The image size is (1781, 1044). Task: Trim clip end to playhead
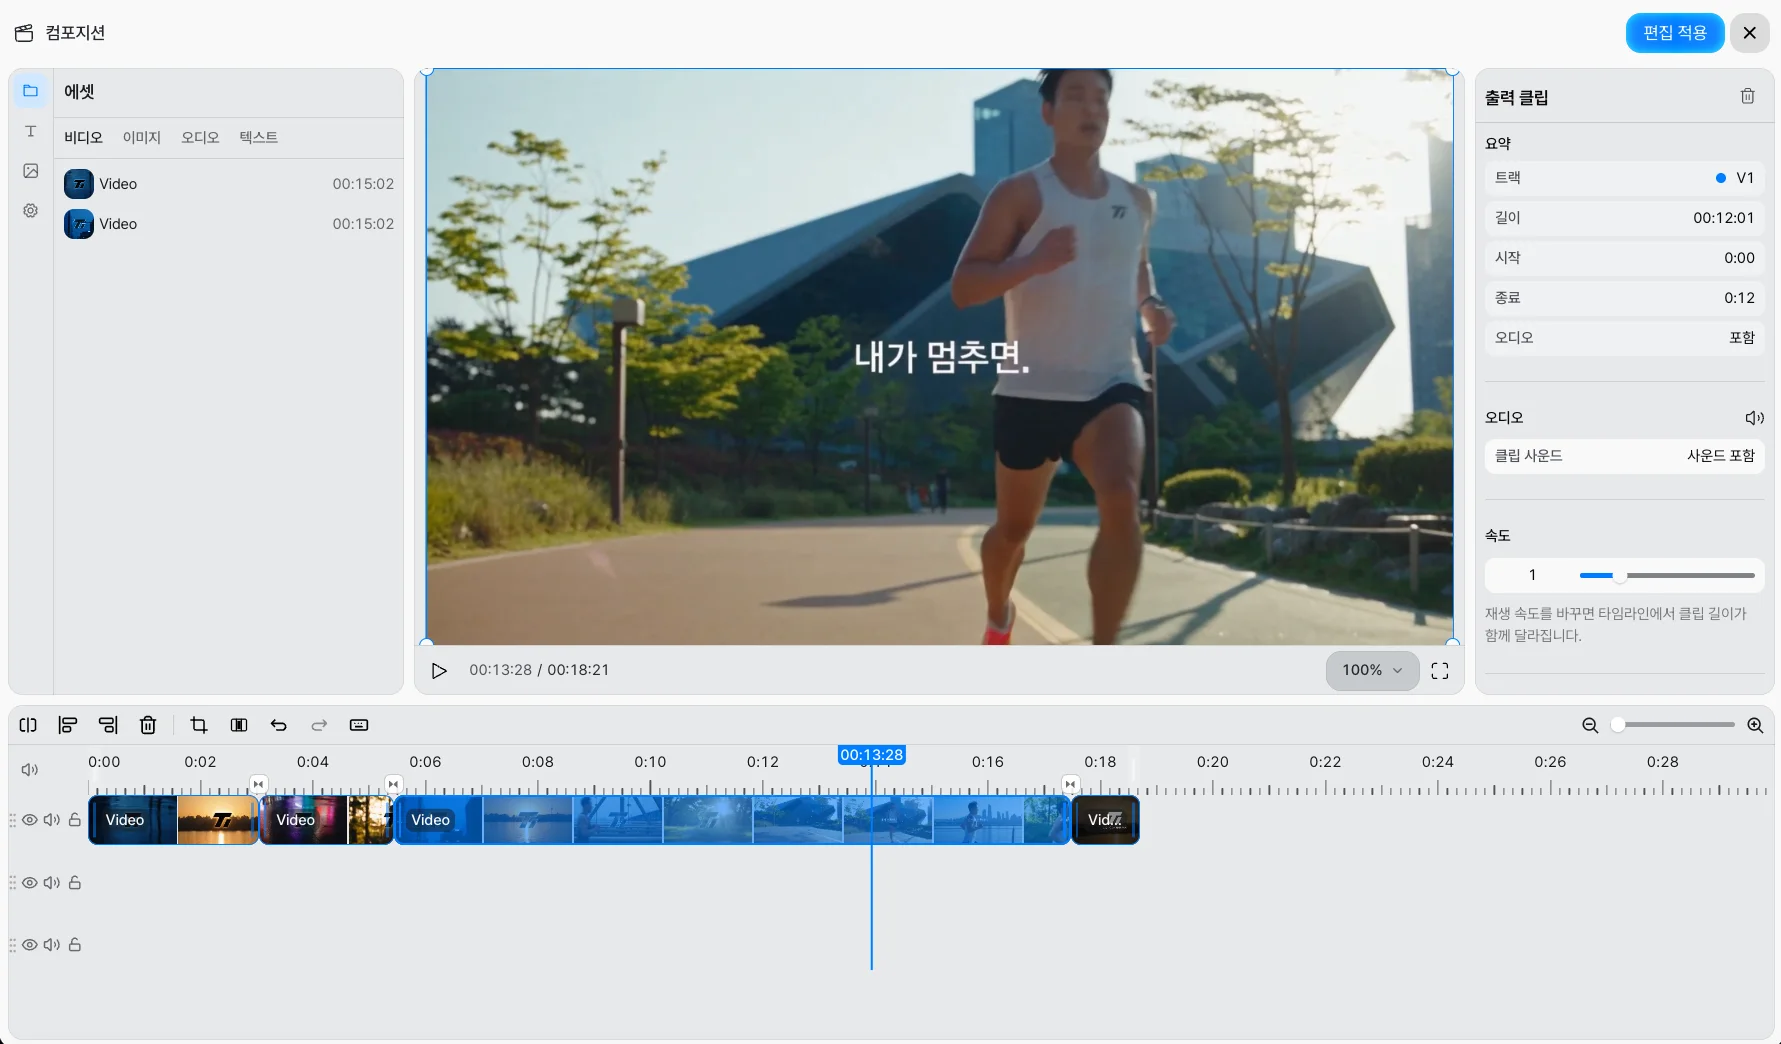point(108,725)
